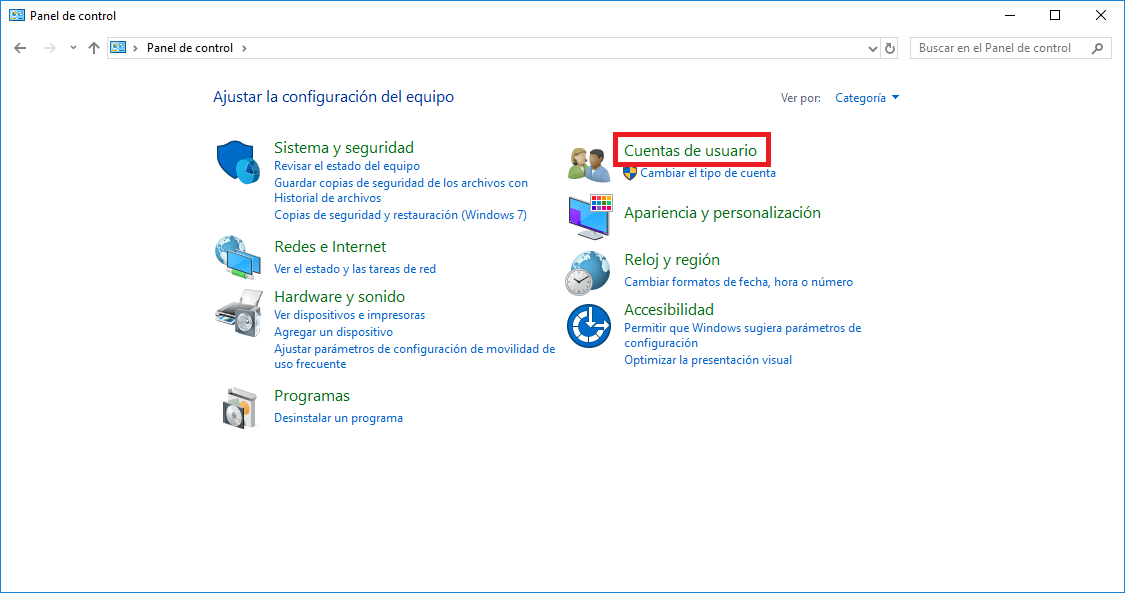Click Permitir que Windows sugiera parámetros de configuración
1125x593 pixels.
tap(743, 336)
